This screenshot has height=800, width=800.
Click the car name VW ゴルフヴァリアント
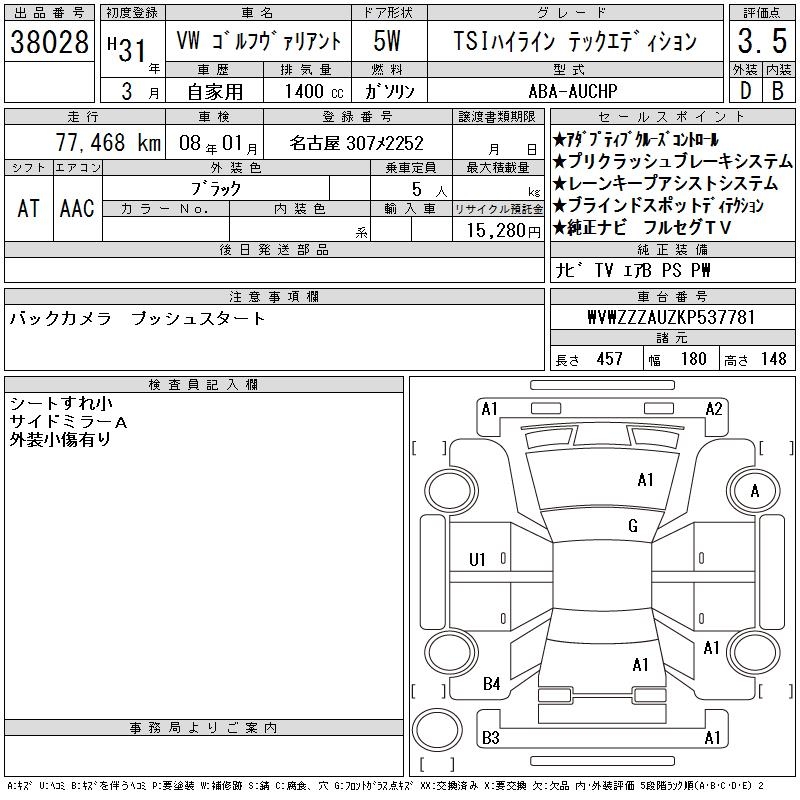[258, 41]
